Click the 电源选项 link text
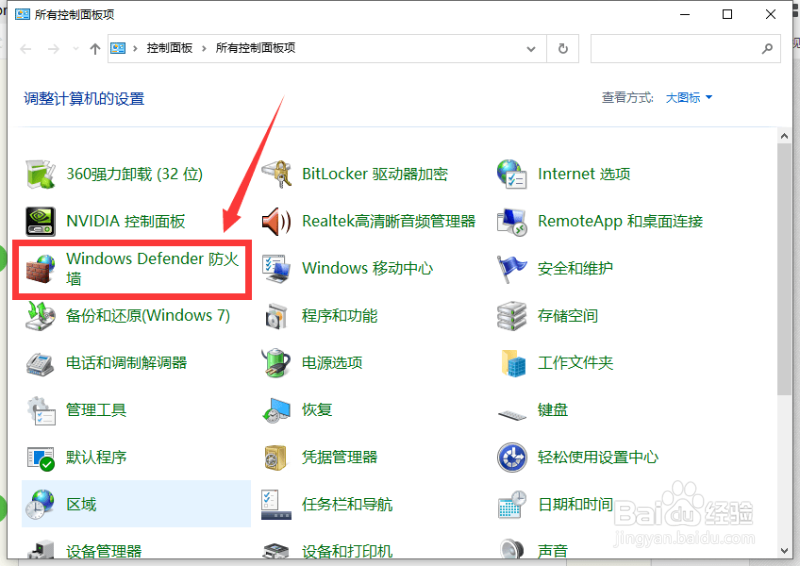The width and height of the screenshot is (800, 566). coord(332,363)
